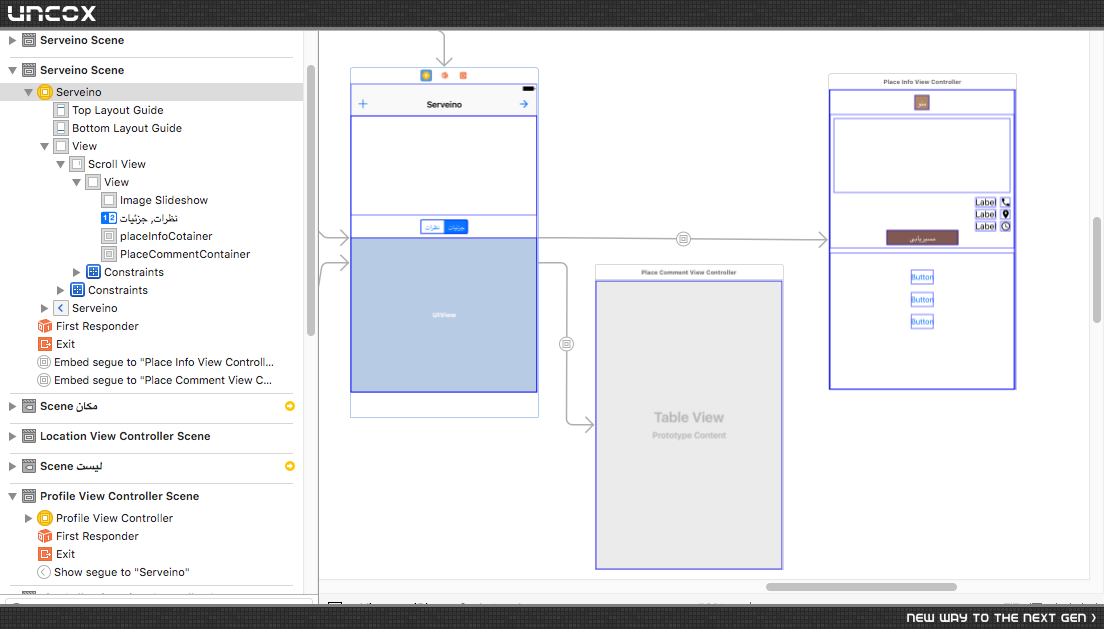Click the canvas vertical scrollbar
This screenshot has width=1104, height=629.
(x=1096, y=270)
